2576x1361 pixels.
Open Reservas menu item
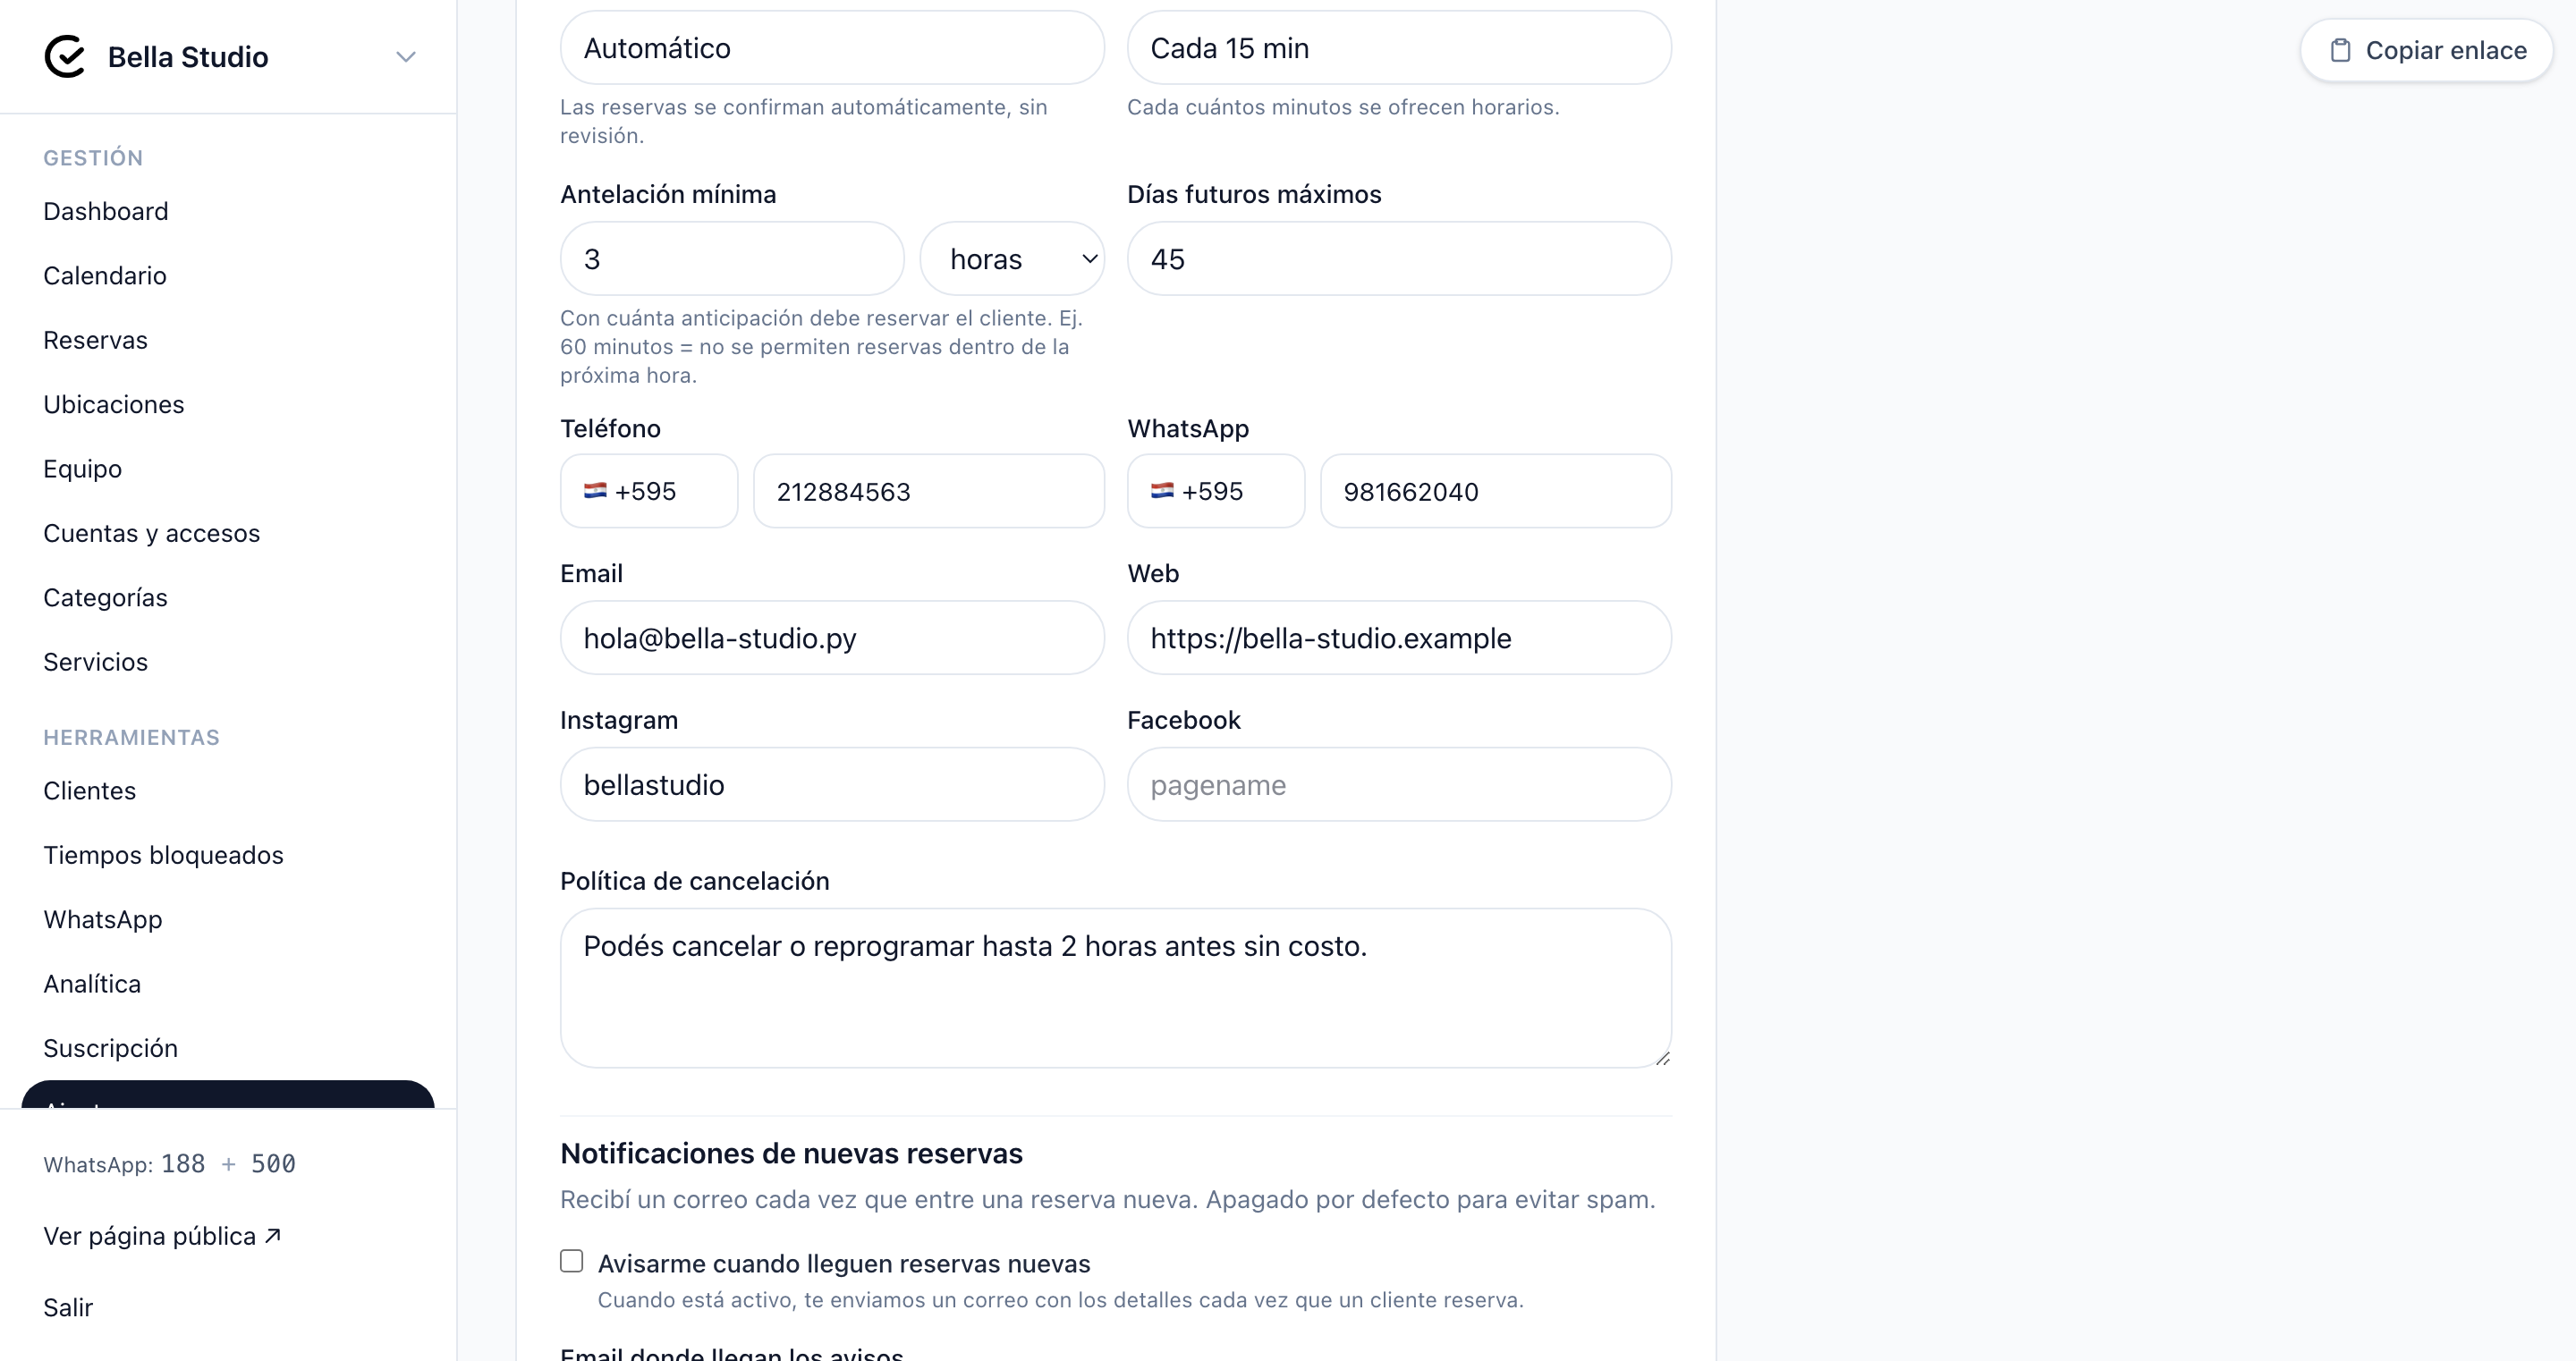point(95,340)
